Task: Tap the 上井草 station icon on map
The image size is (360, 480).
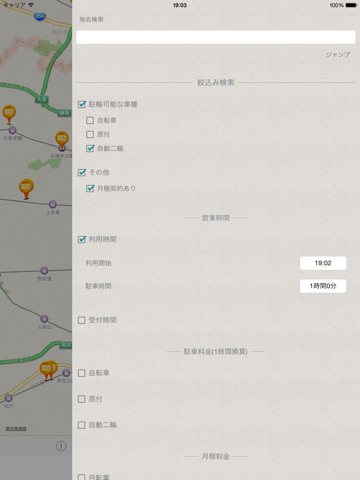Action: tap(53, 204)
